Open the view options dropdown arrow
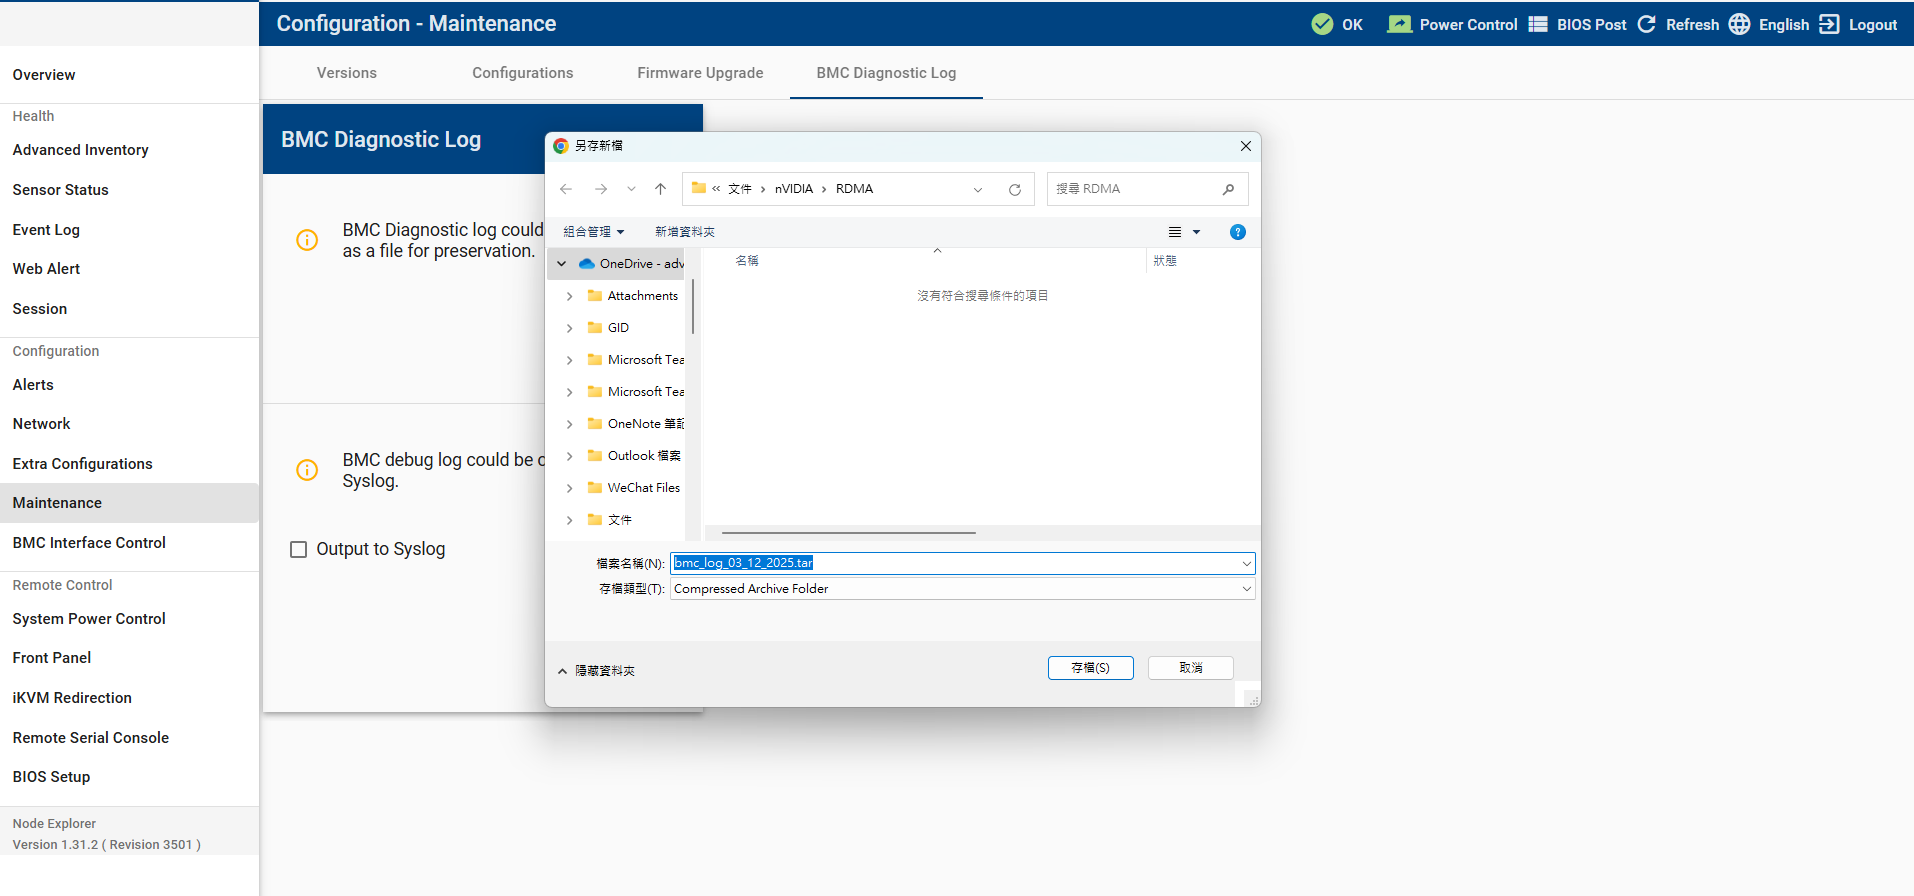 1196,232
